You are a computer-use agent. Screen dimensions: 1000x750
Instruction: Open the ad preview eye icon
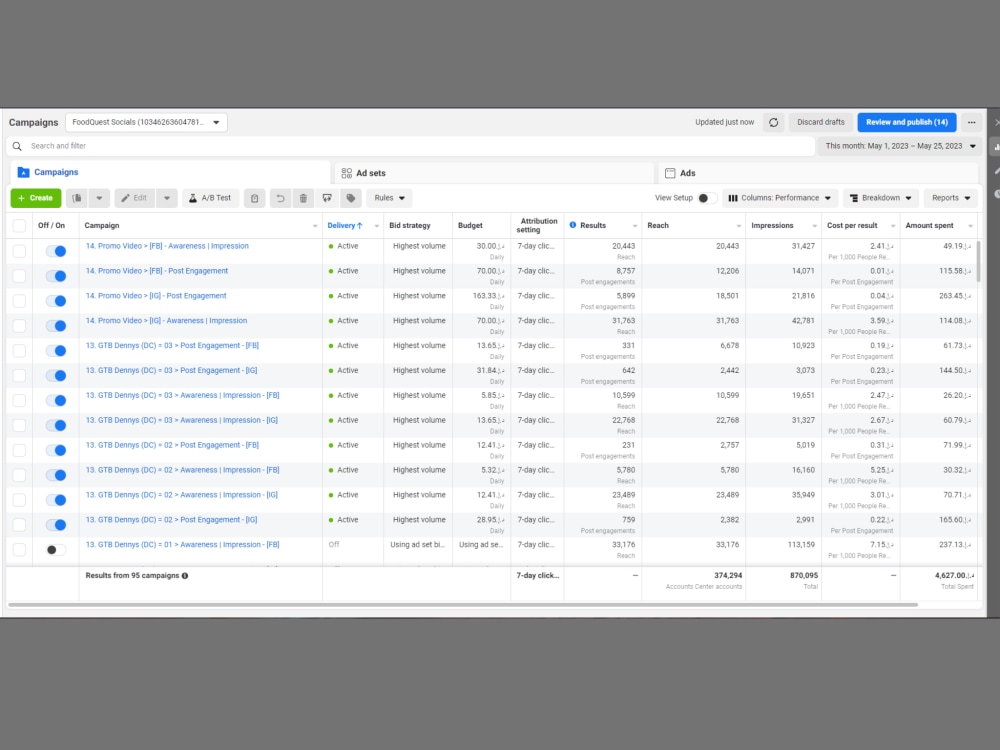(x=327, y=197)
